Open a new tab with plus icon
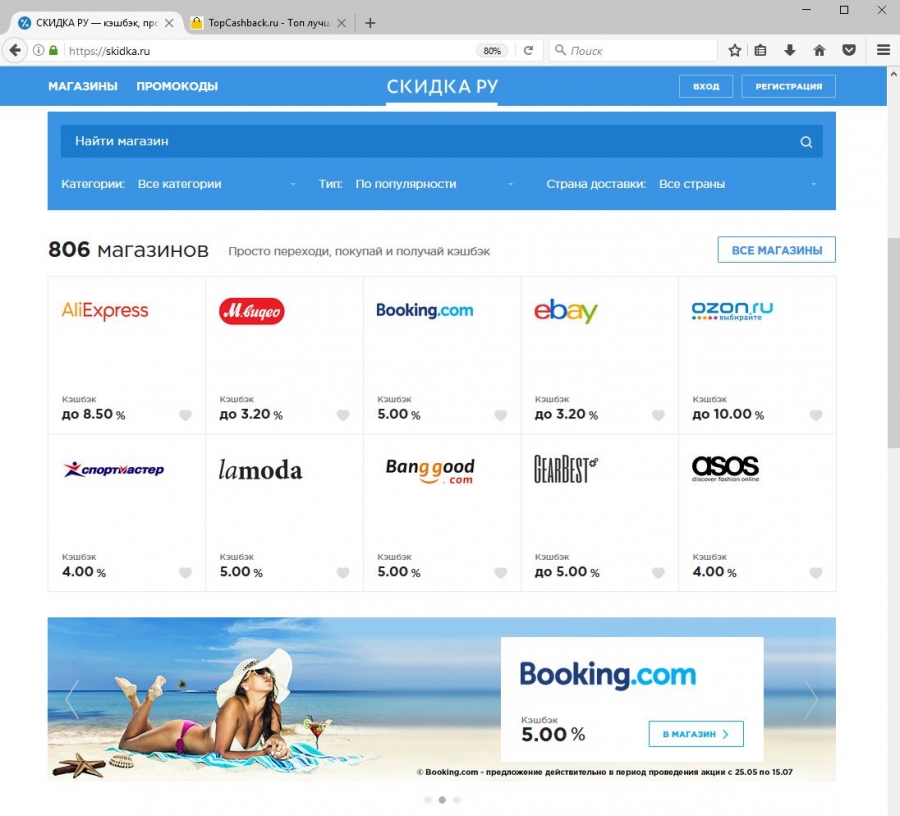The image size is (900, 816). [370, 23]
